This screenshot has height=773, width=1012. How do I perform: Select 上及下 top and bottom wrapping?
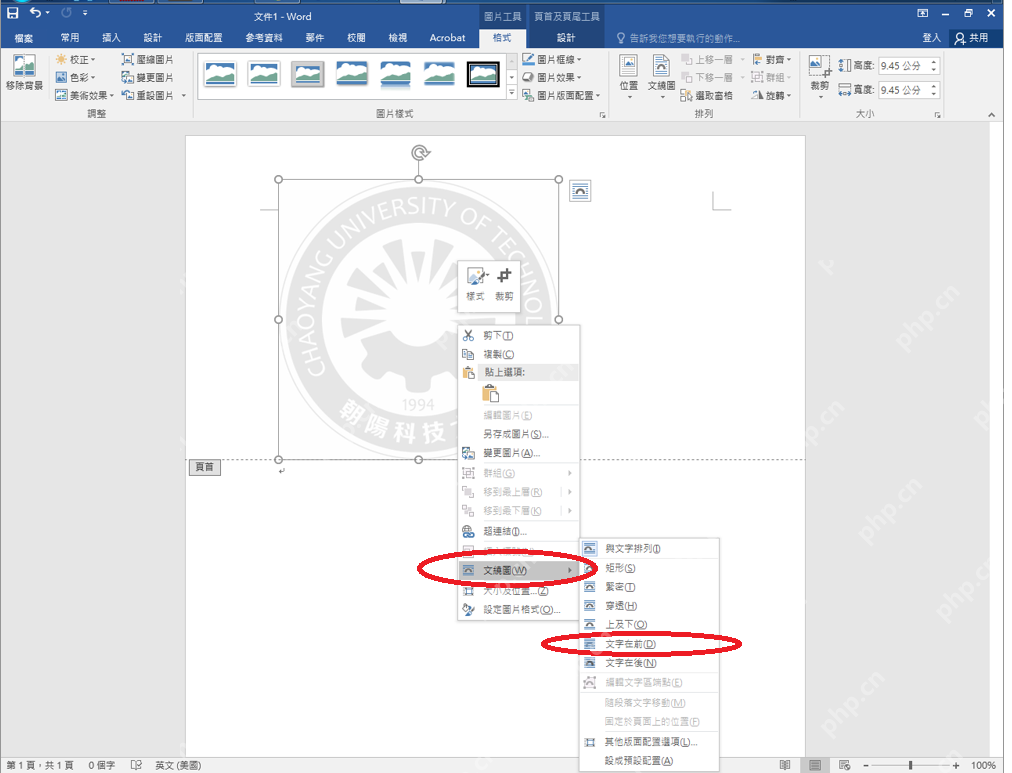[649, 625]
